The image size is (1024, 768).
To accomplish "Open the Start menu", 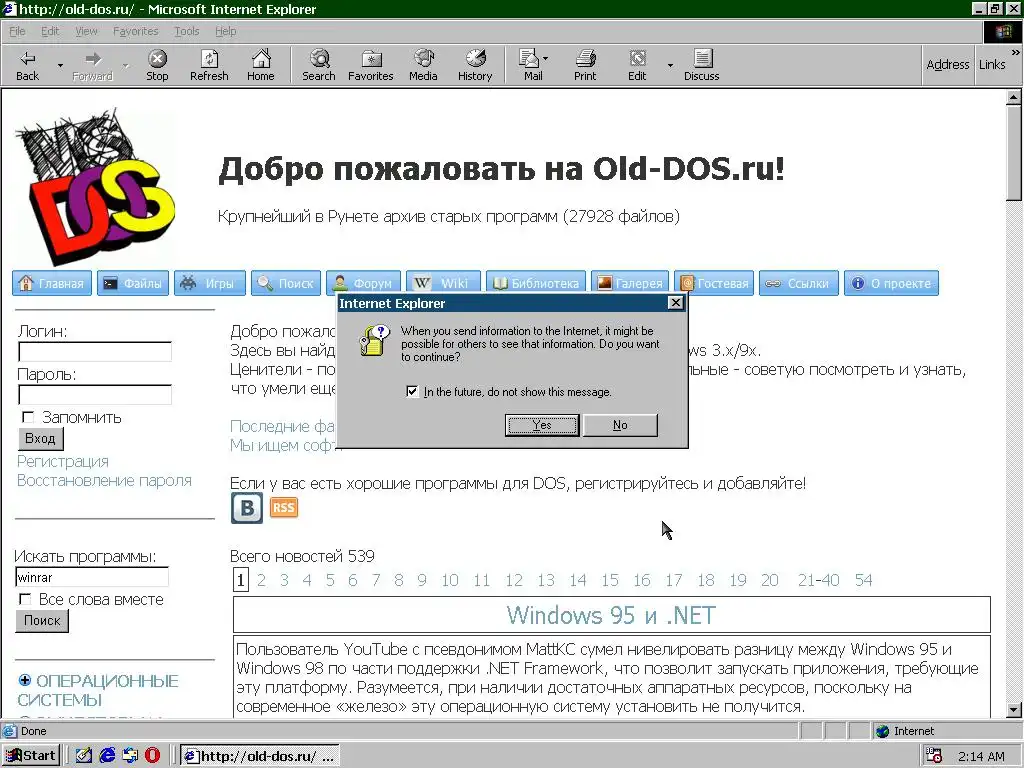I will pyautogui.click(x=31, y=756).
